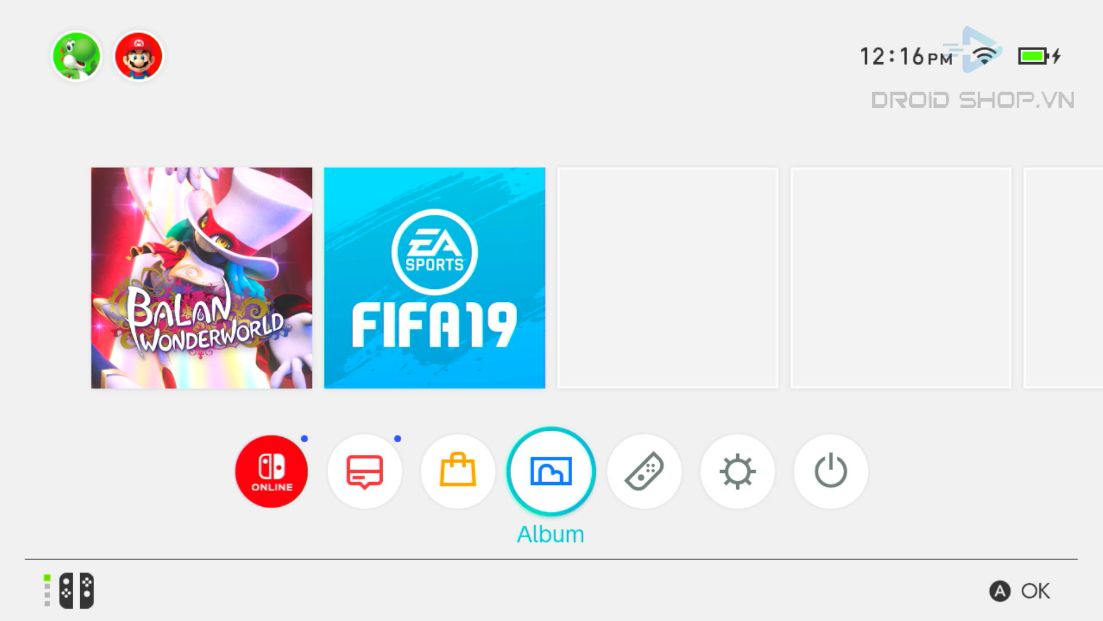
Task: Open System Settings gear icon
Action: coord(737,471)
